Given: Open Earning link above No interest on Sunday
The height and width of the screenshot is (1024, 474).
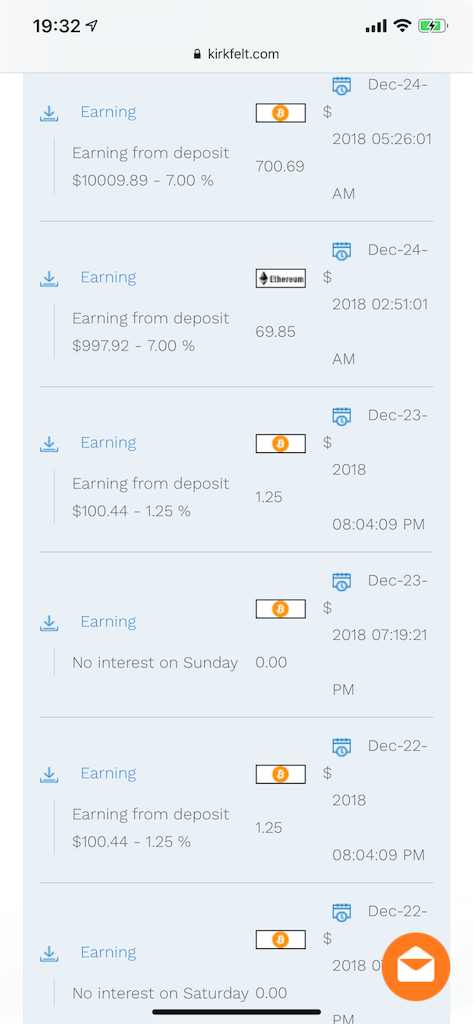Looking at the screenshot, I should (x=108, y=622).
